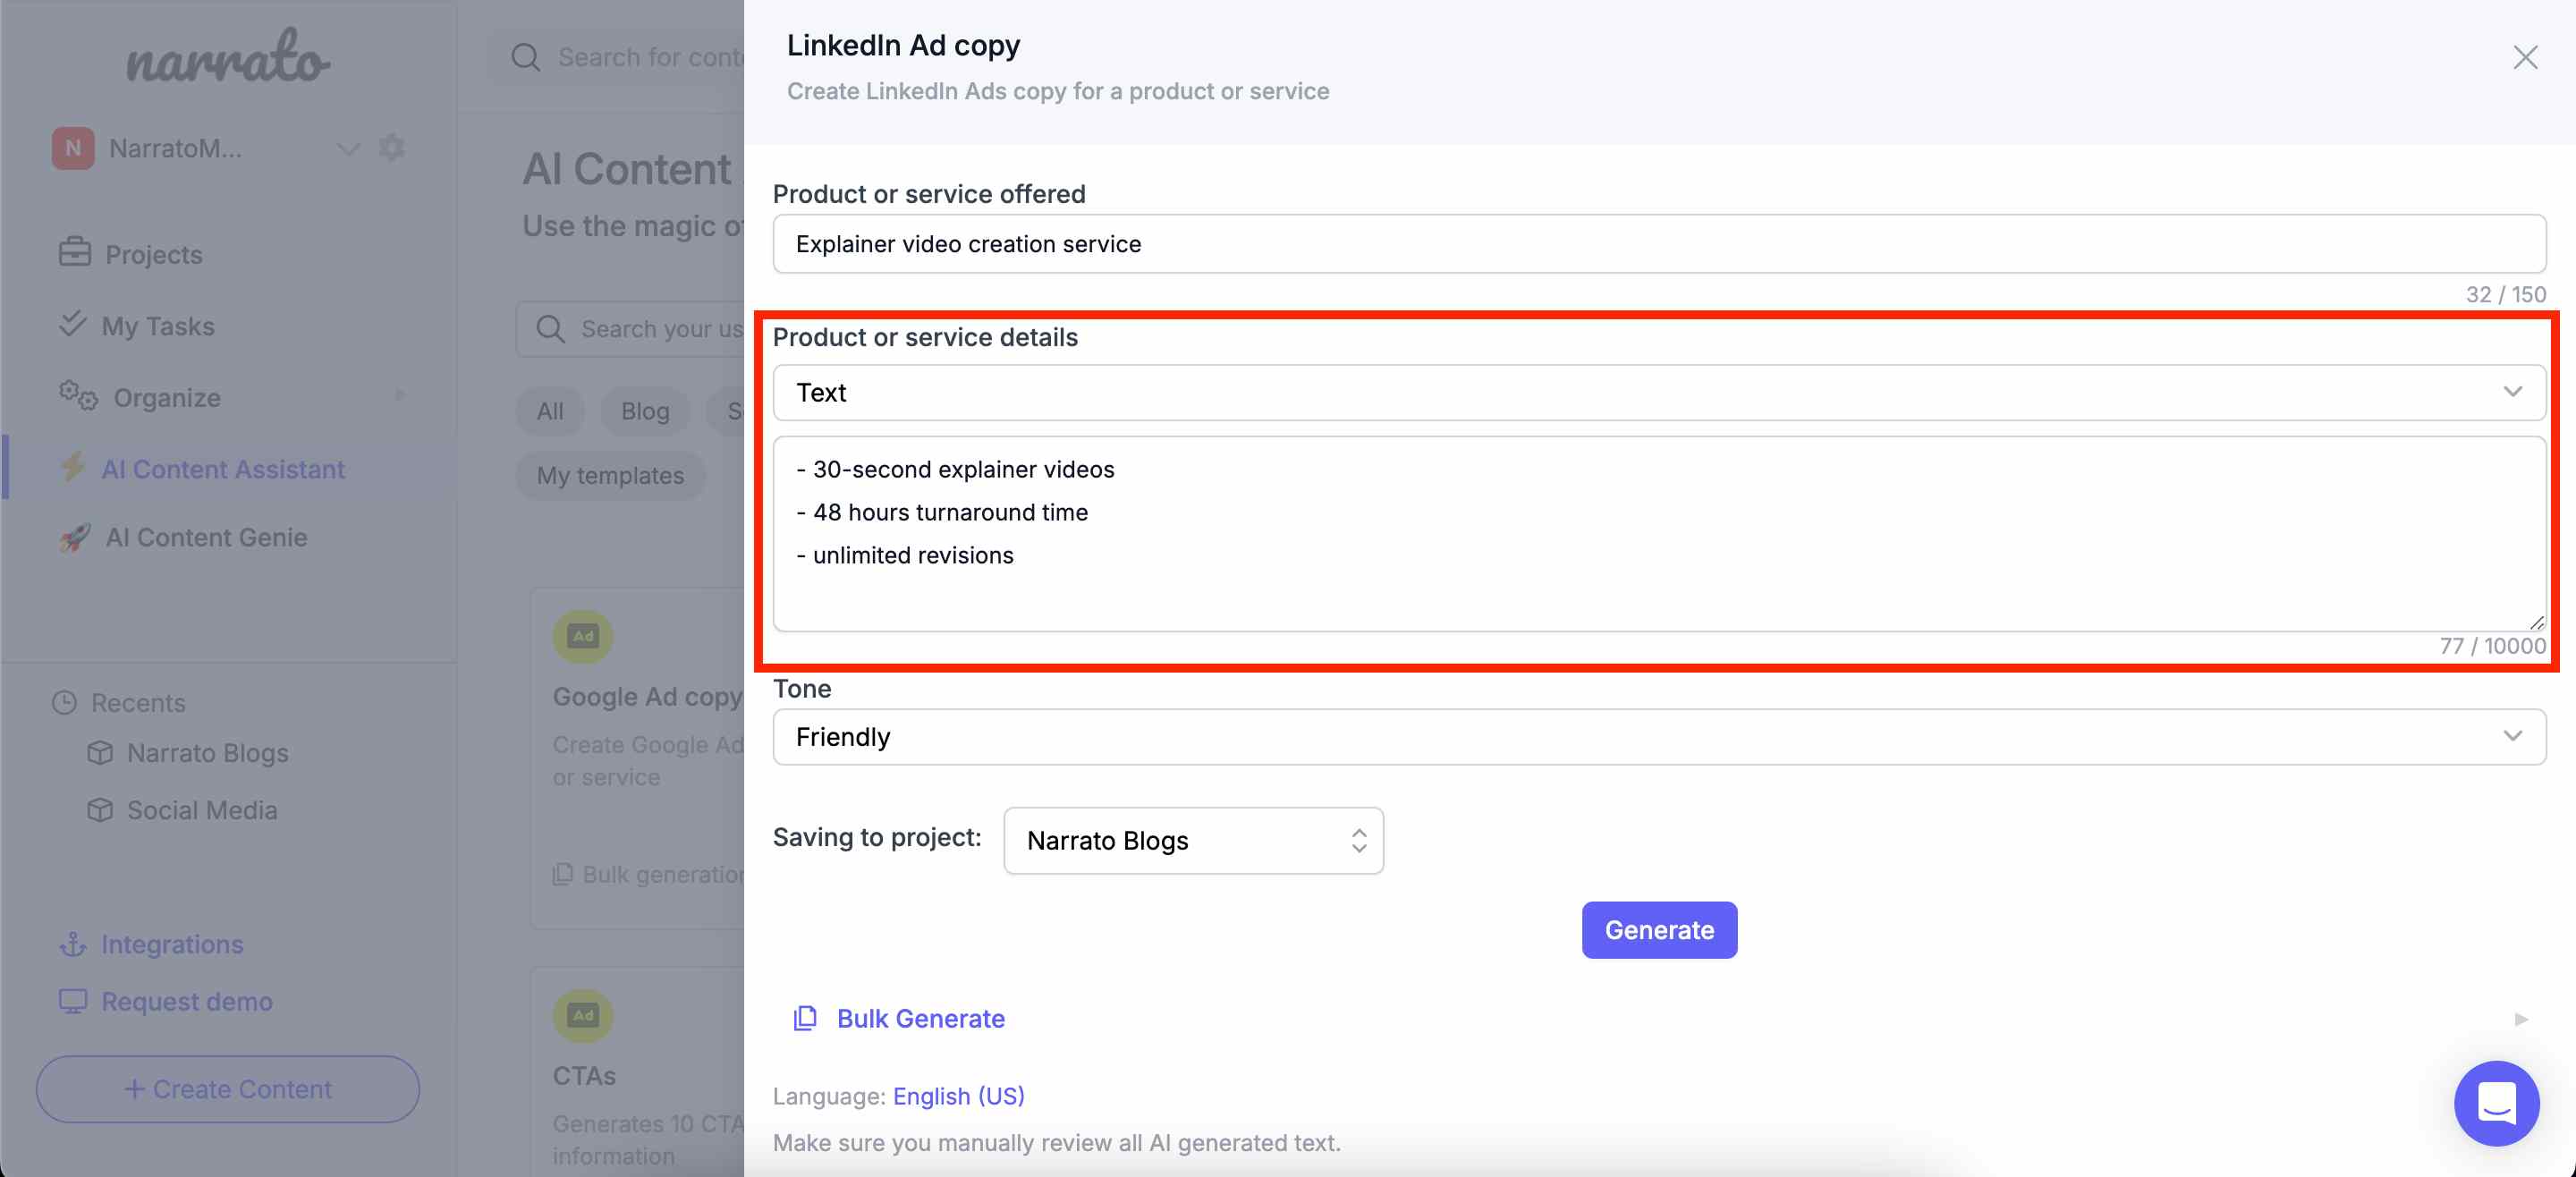Click the Bulk Generate link
2576x1177 pixels.
920,1018
